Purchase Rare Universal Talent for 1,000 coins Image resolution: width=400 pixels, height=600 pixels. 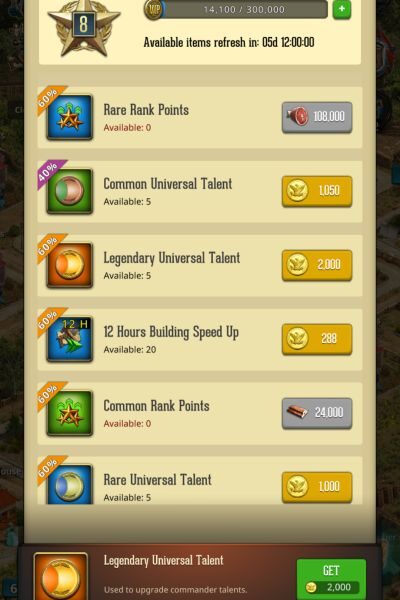[x=317, y=487]
